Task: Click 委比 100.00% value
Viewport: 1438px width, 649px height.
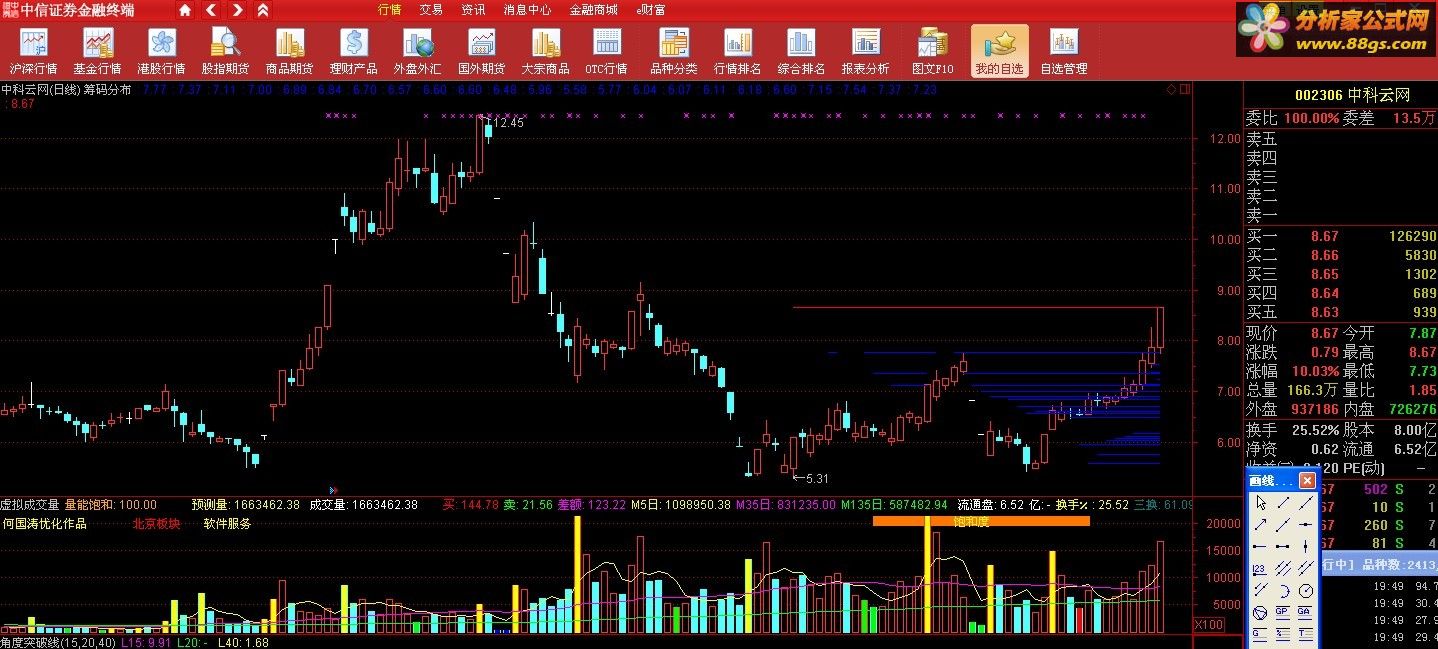Action: pyautogui.click(x=1311, y=118)
